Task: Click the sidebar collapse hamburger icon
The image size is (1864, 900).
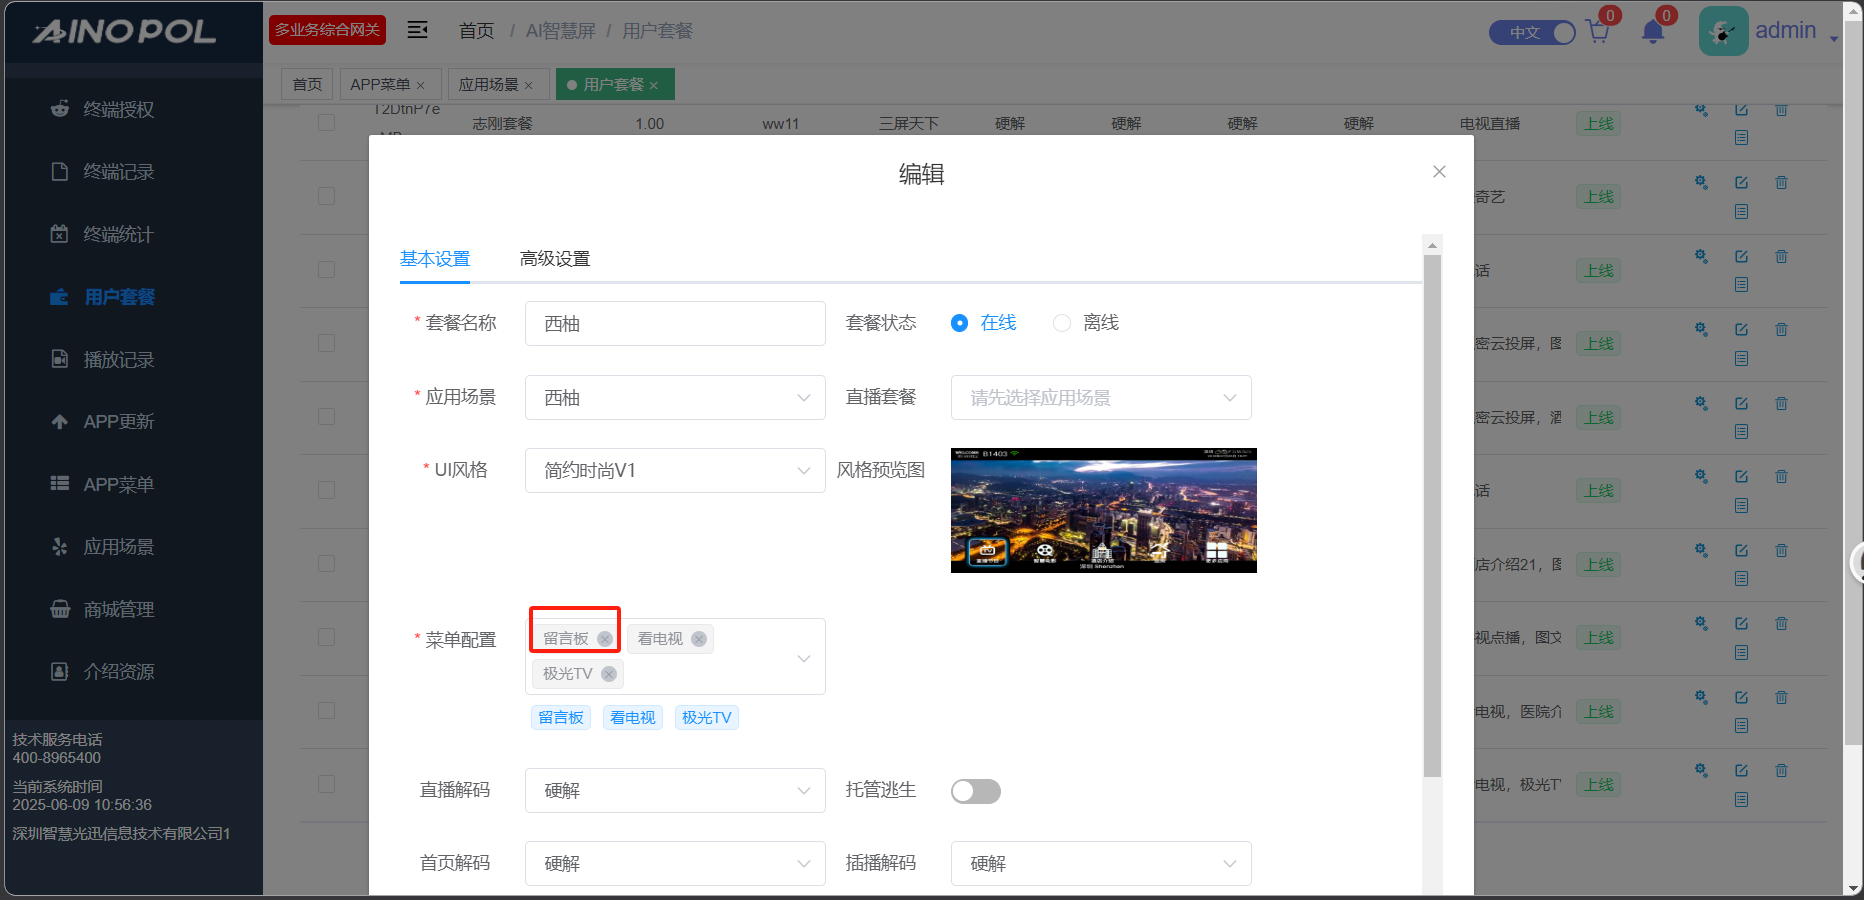Action: click(418, 30)
